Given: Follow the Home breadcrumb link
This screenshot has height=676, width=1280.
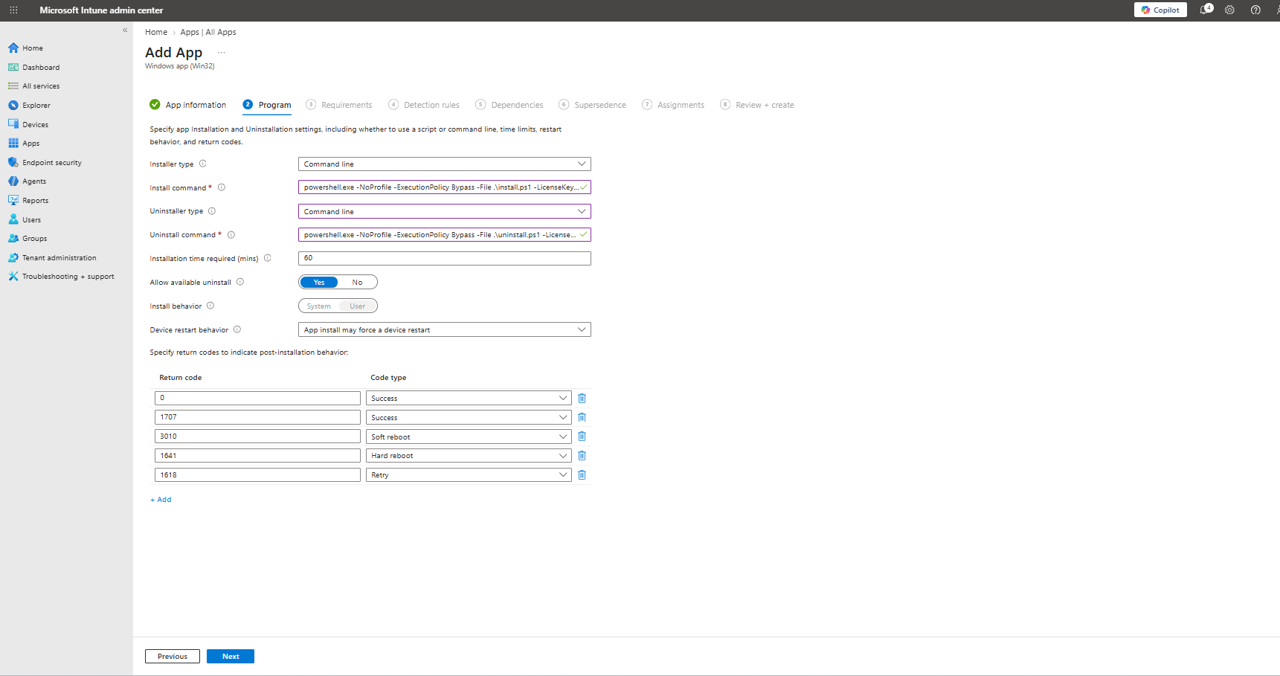Looking at the screenshot, I should pos(156,32).
